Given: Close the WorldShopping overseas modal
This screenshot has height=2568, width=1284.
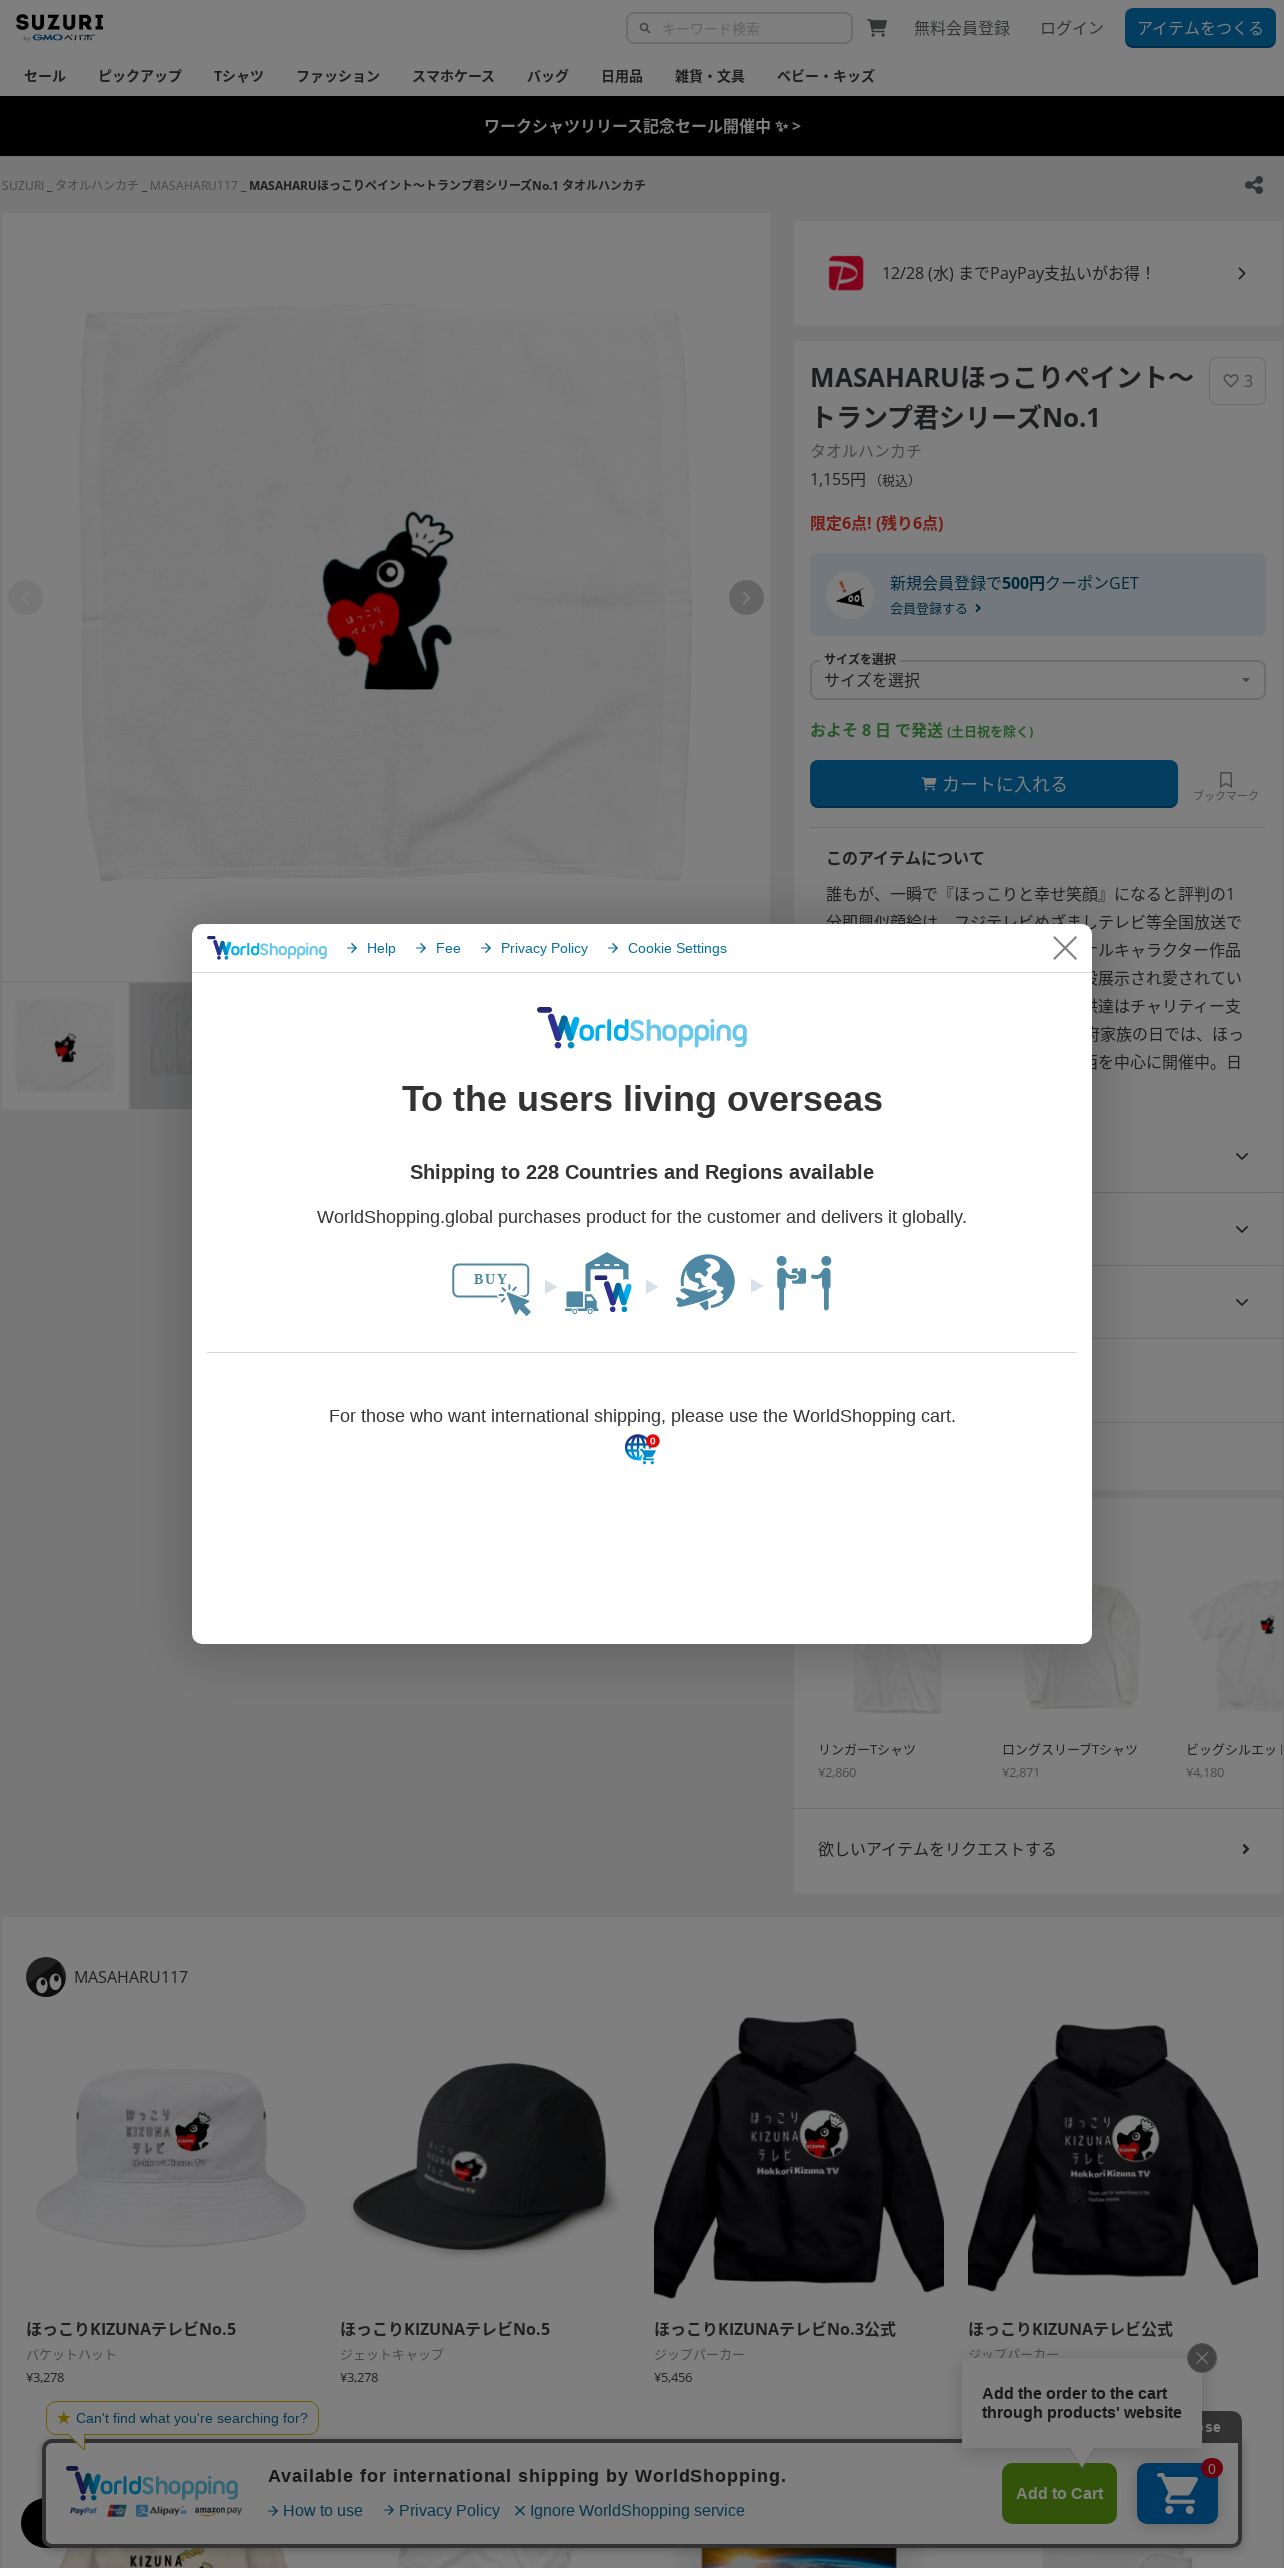Looking at the screenshot, I should point(1065,948).
